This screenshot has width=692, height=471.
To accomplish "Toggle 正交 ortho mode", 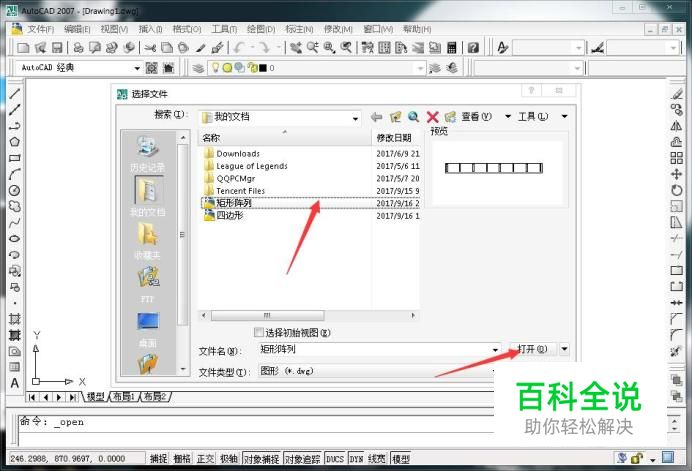I will tap(205, 459).
